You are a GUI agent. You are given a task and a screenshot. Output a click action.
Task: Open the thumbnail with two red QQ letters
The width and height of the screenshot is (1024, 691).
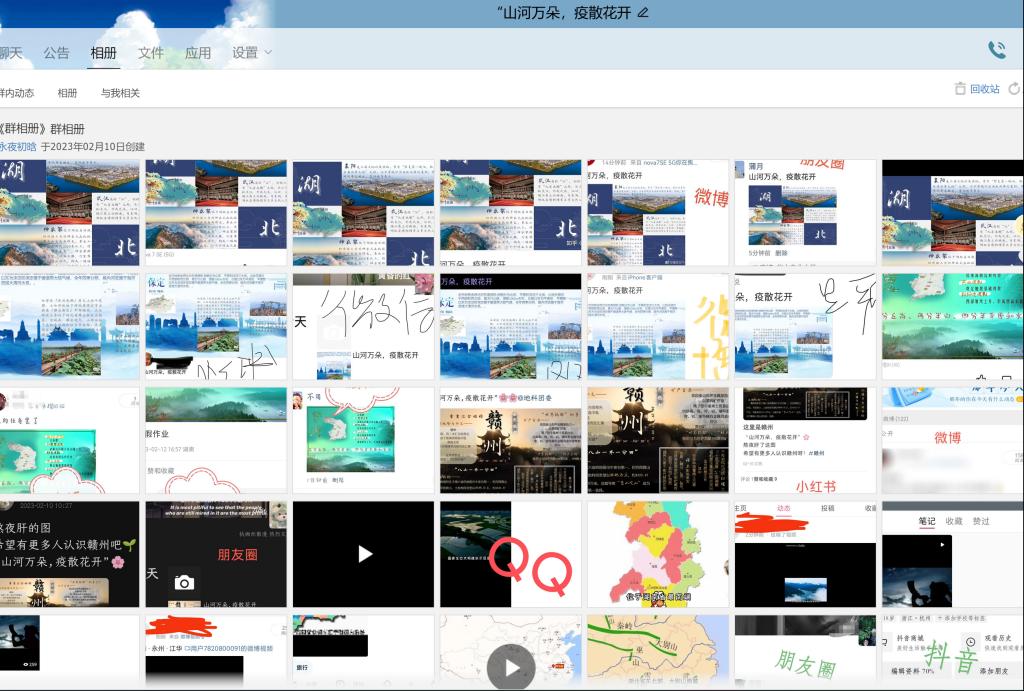[510, 554]
